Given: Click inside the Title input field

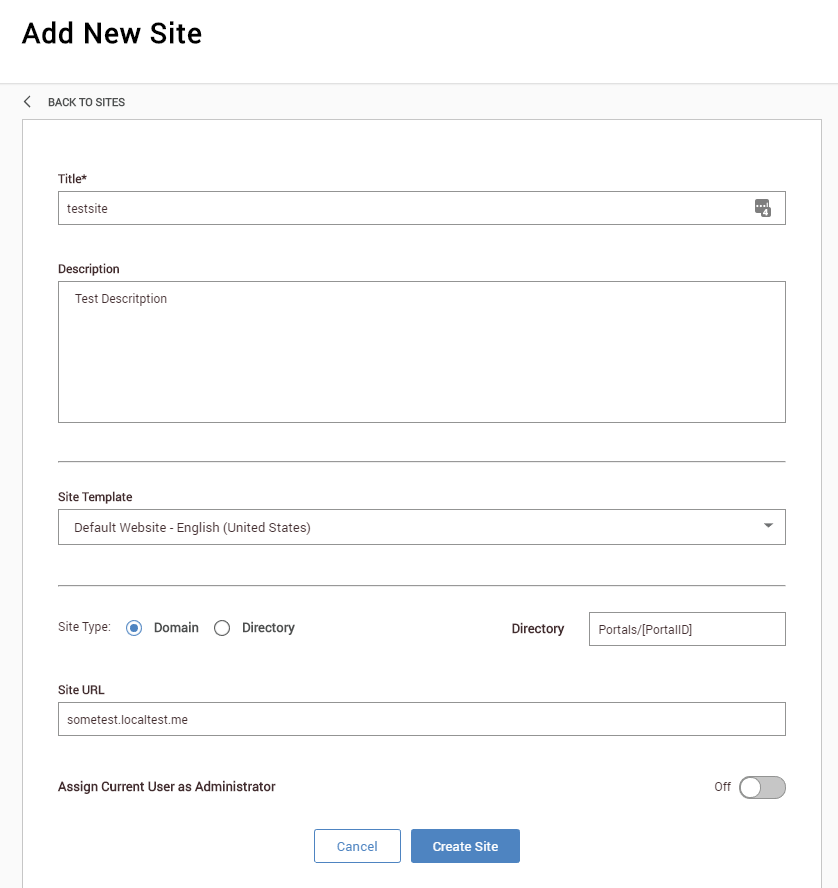Looking at the screenshot, I should pyautogui.click(x=400, y=208).
